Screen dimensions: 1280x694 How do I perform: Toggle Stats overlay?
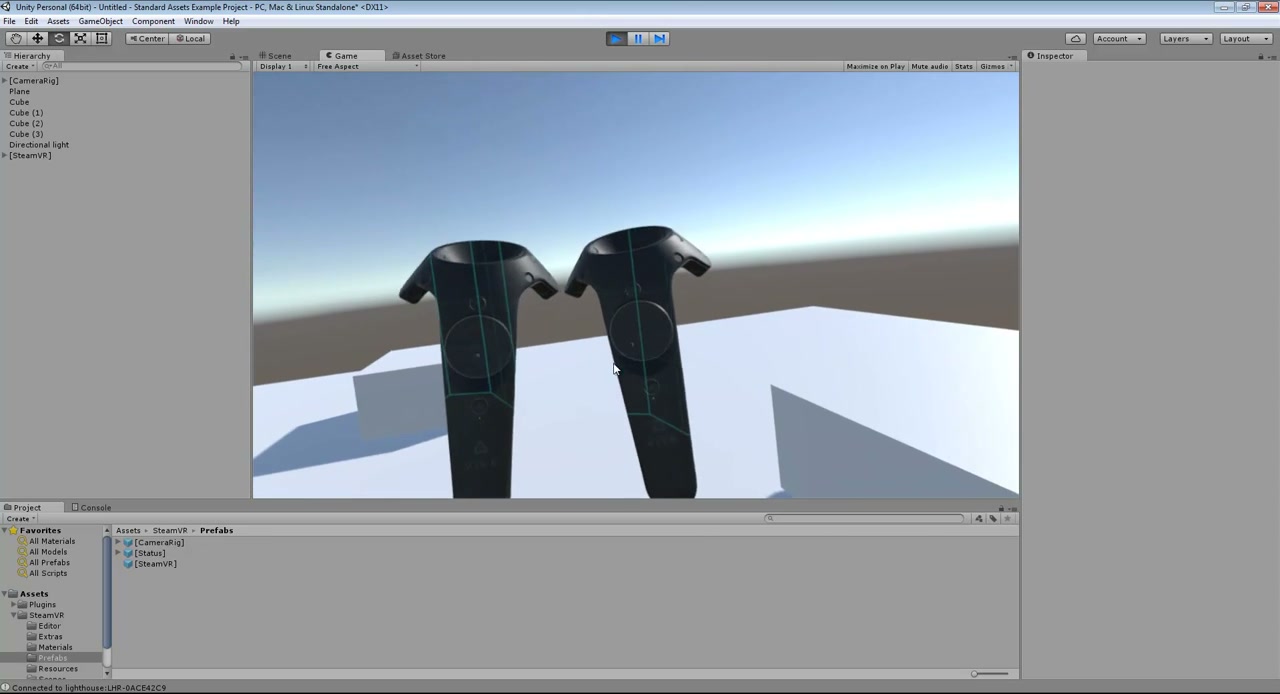[963, 66]
